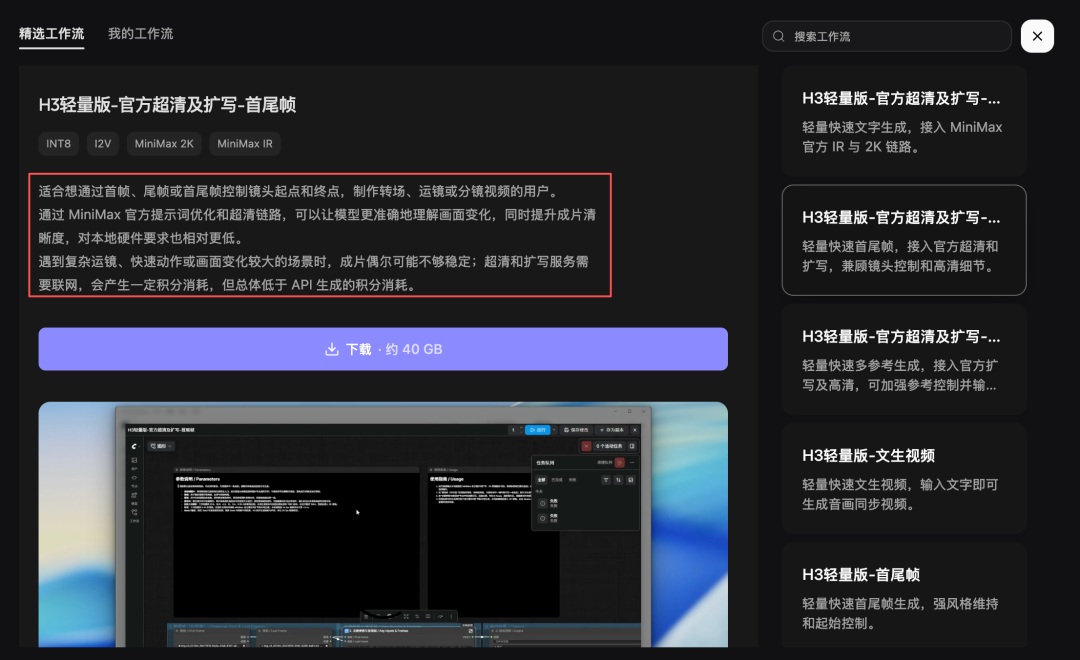Open card described 轻量快速文字生成，接入 MiniMax

coord(904,121)
